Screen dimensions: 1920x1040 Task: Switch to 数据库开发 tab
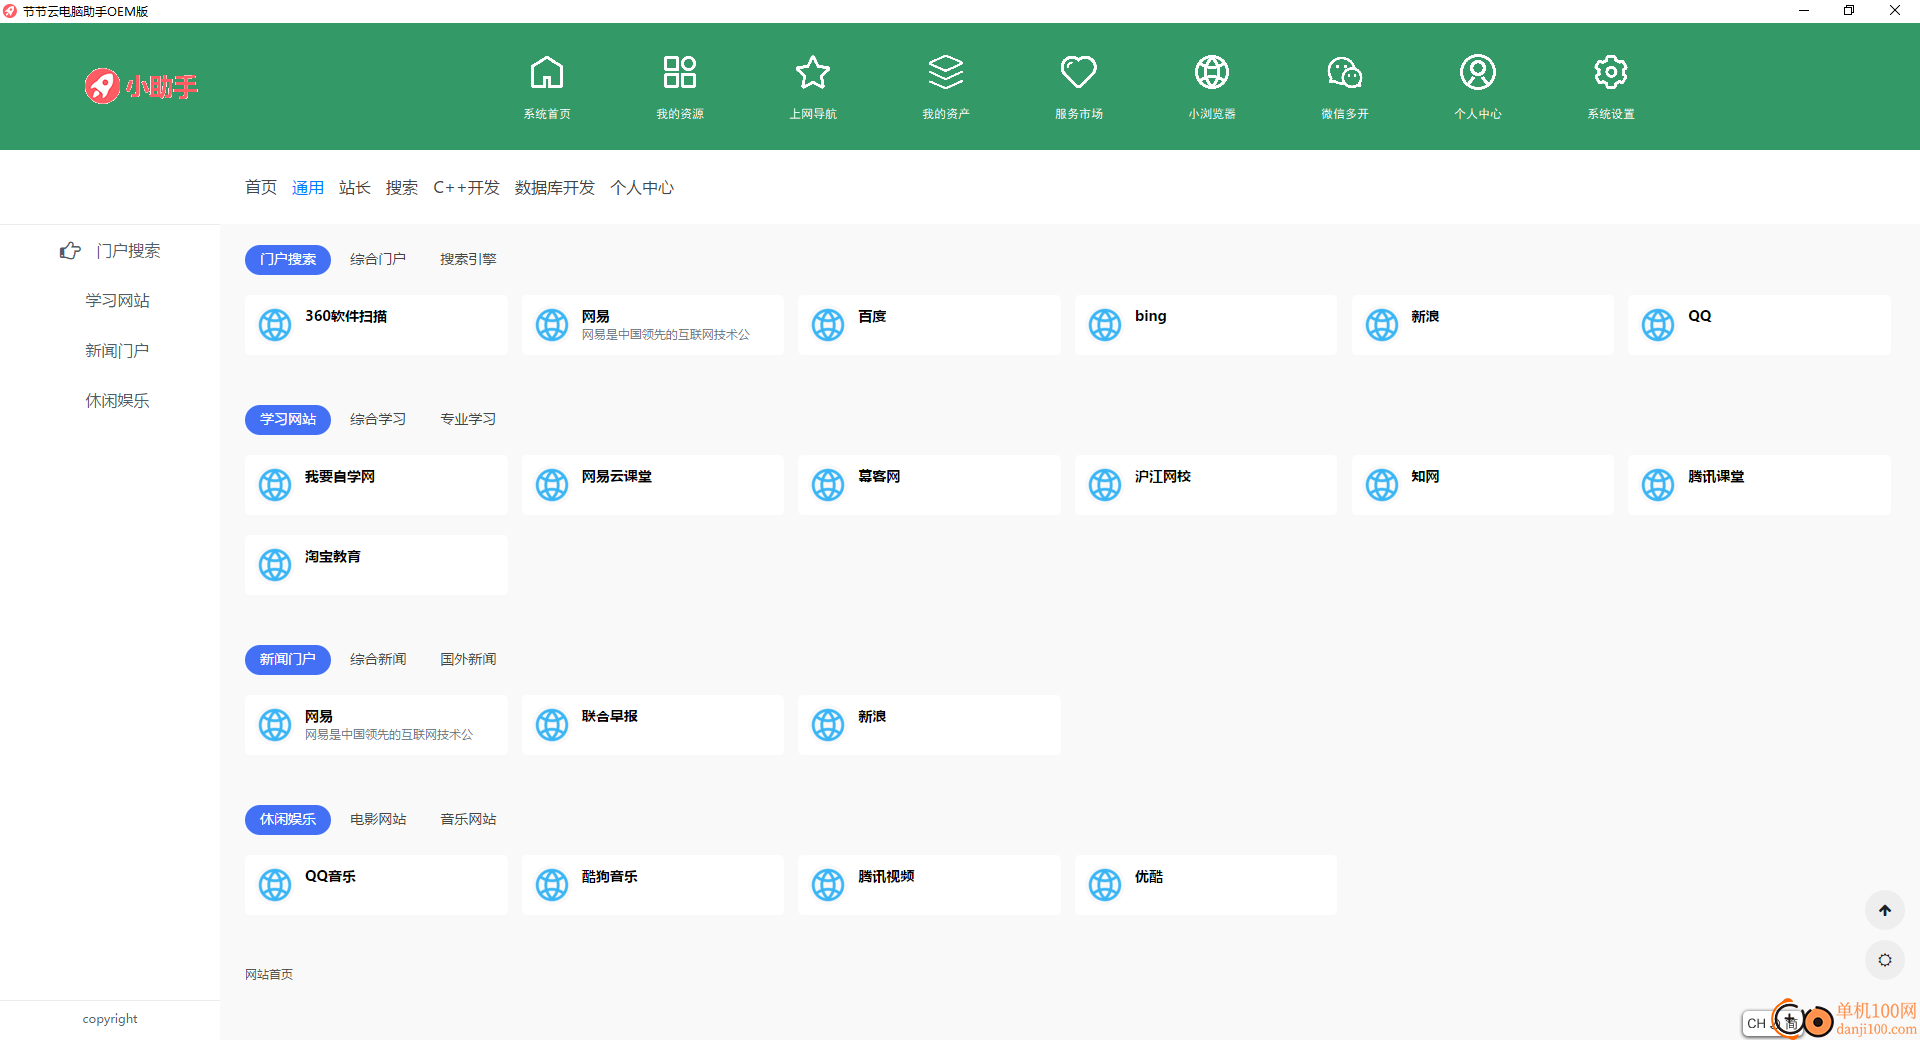tap(555, 187)
